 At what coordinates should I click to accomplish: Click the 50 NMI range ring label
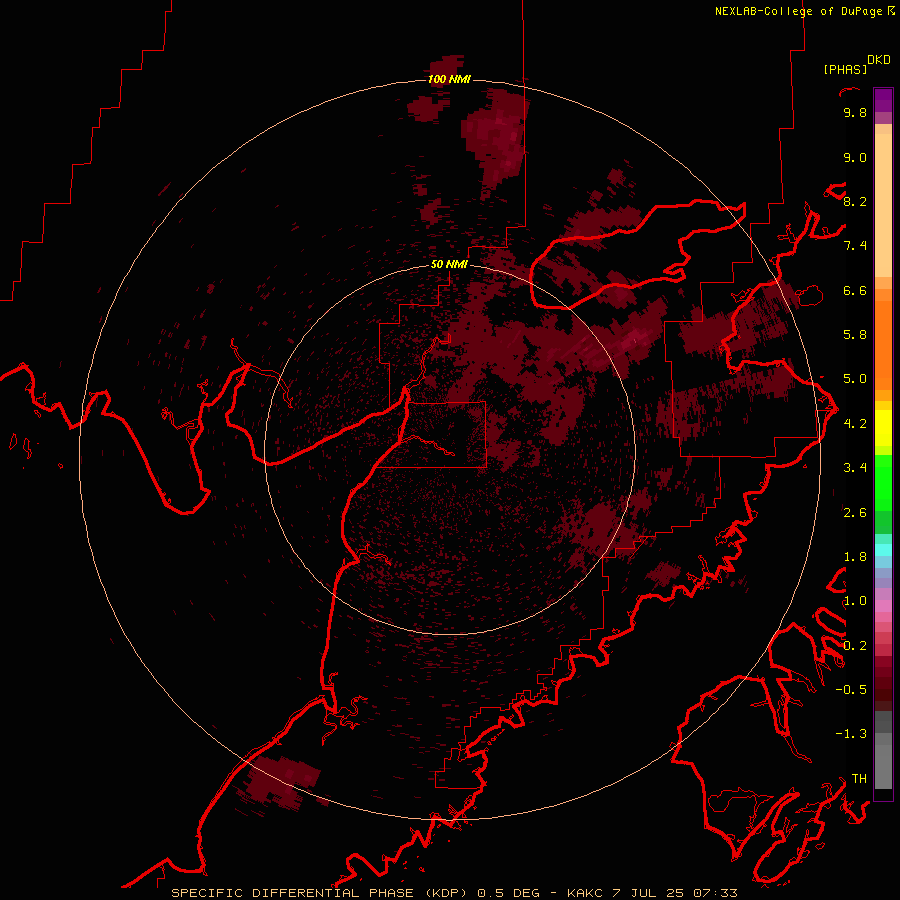[449, 264]
